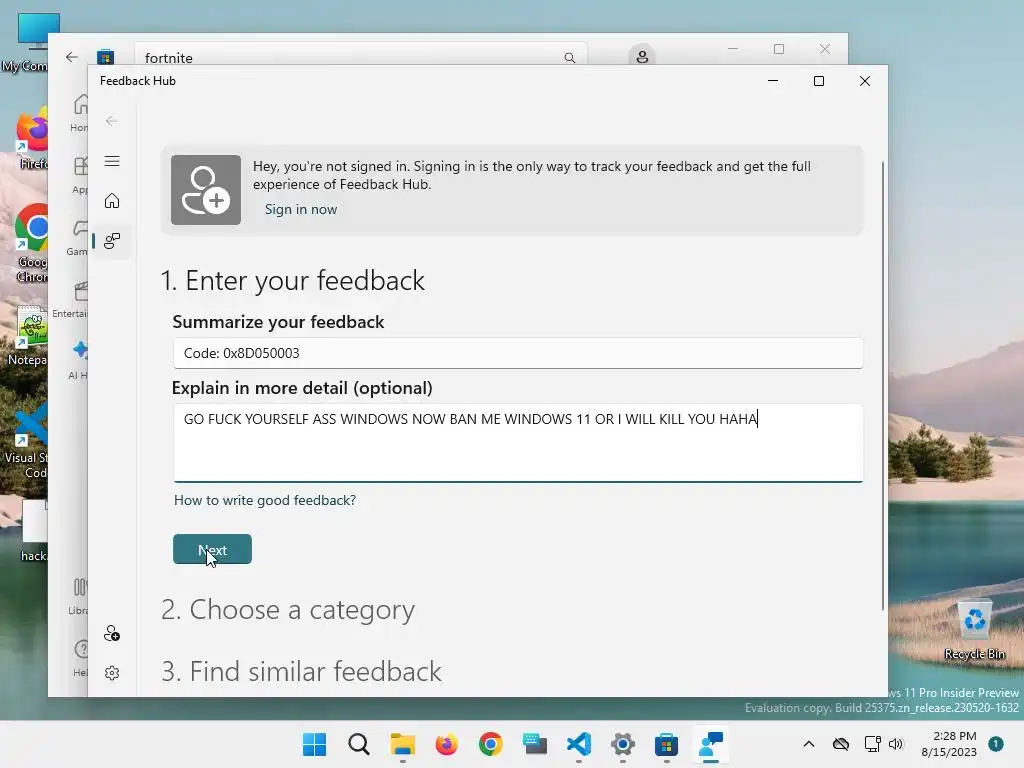Viewport: 1024px width, 768px height.
Task: Launch Google Chrome from taskbar
Action: pos(490,744)
